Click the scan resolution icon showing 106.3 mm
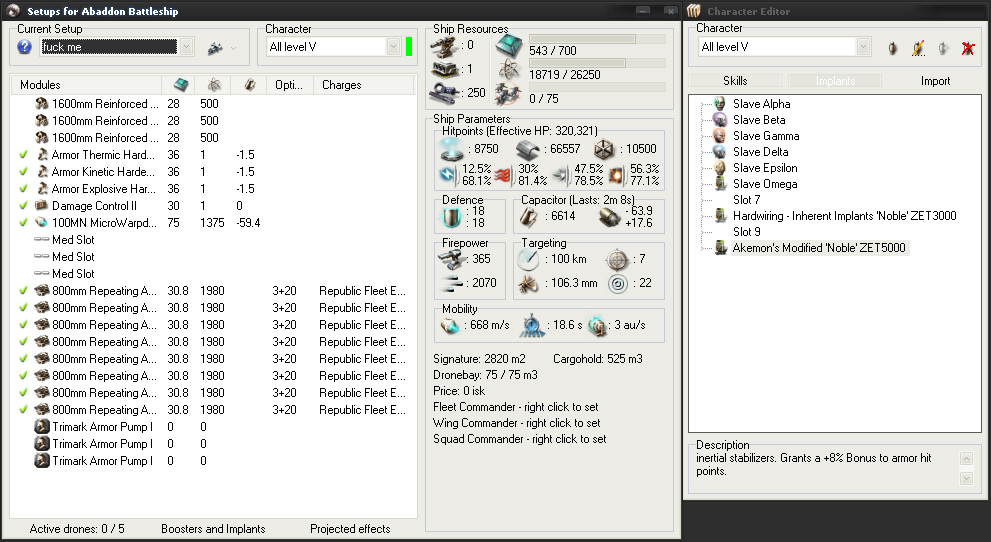 click(x=528, y=284)
